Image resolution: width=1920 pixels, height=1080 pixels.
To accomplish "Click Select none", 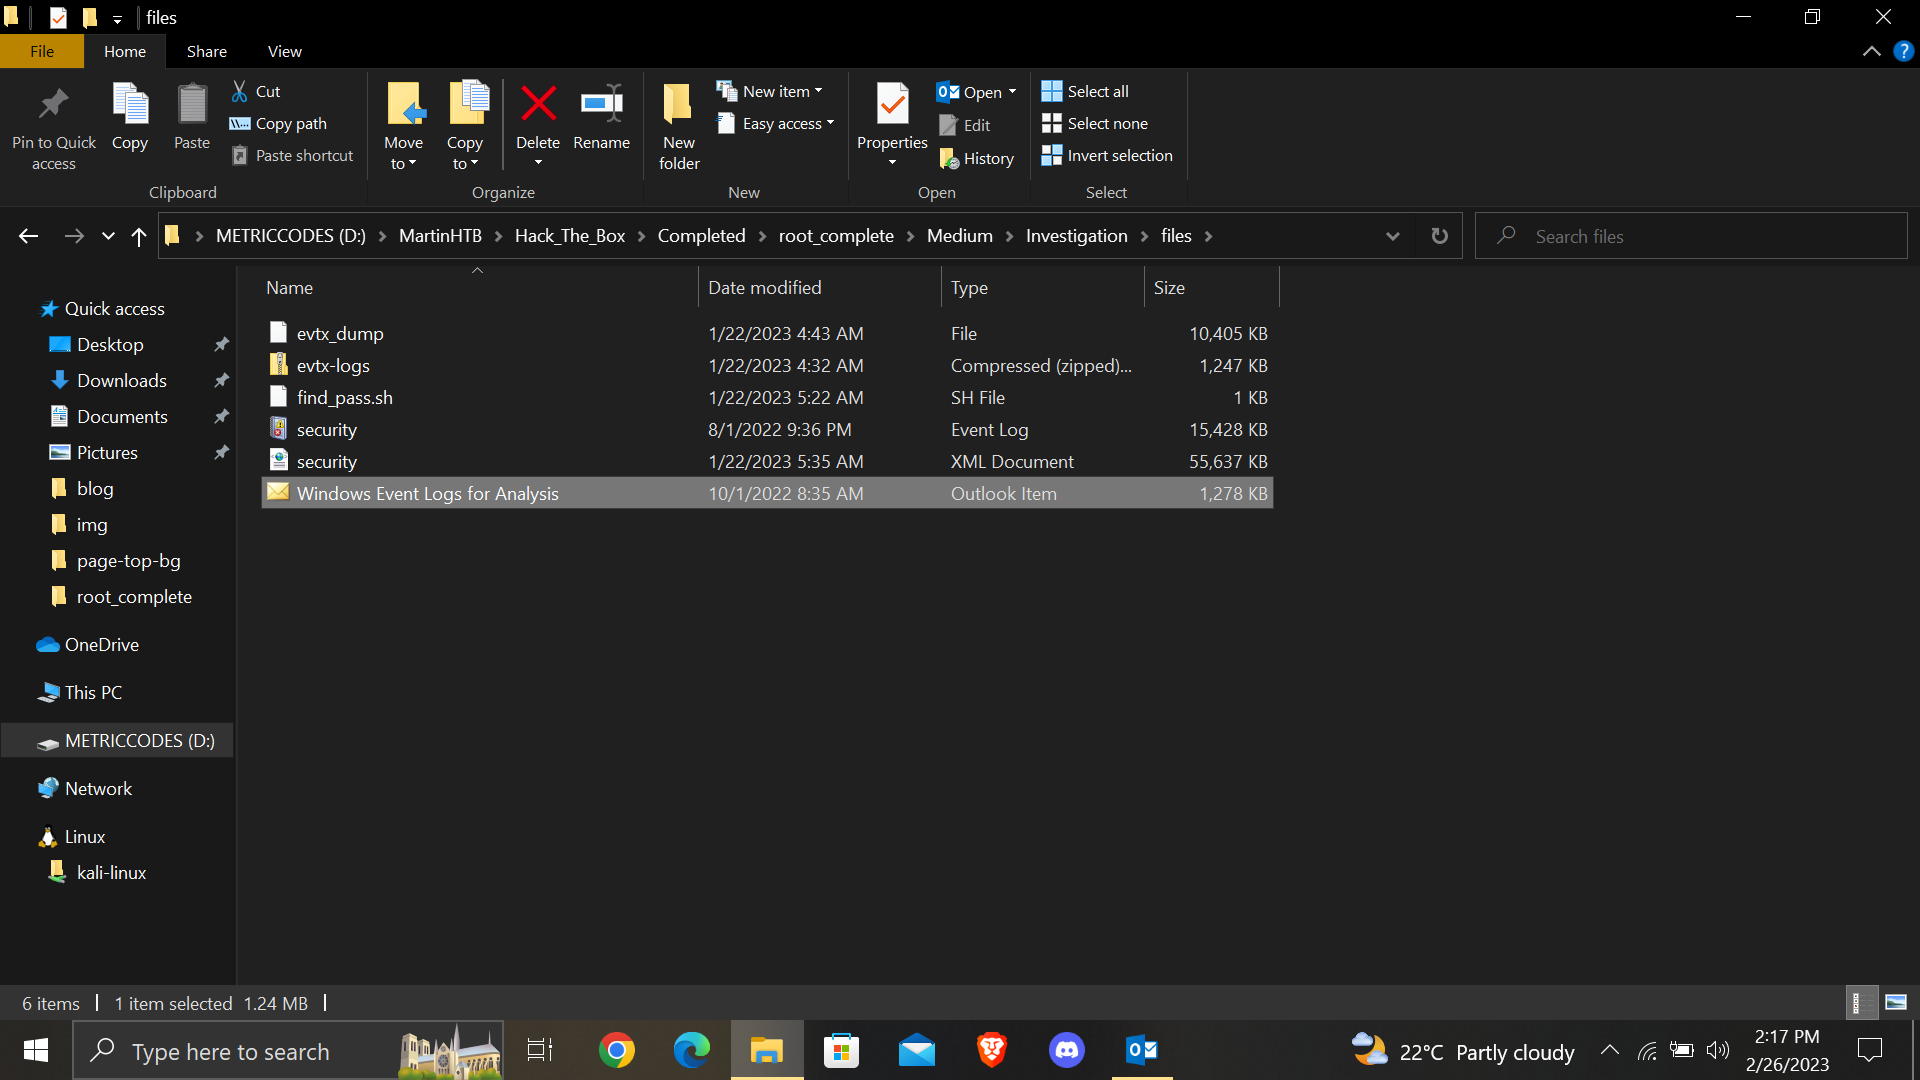I will point(1095,123).
